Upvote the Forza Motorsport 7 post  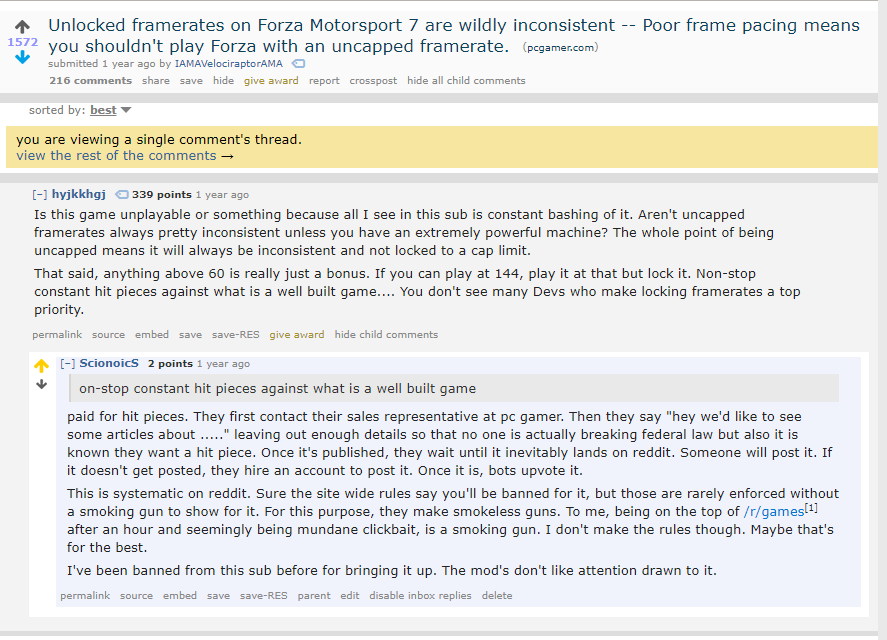[22, 26]
